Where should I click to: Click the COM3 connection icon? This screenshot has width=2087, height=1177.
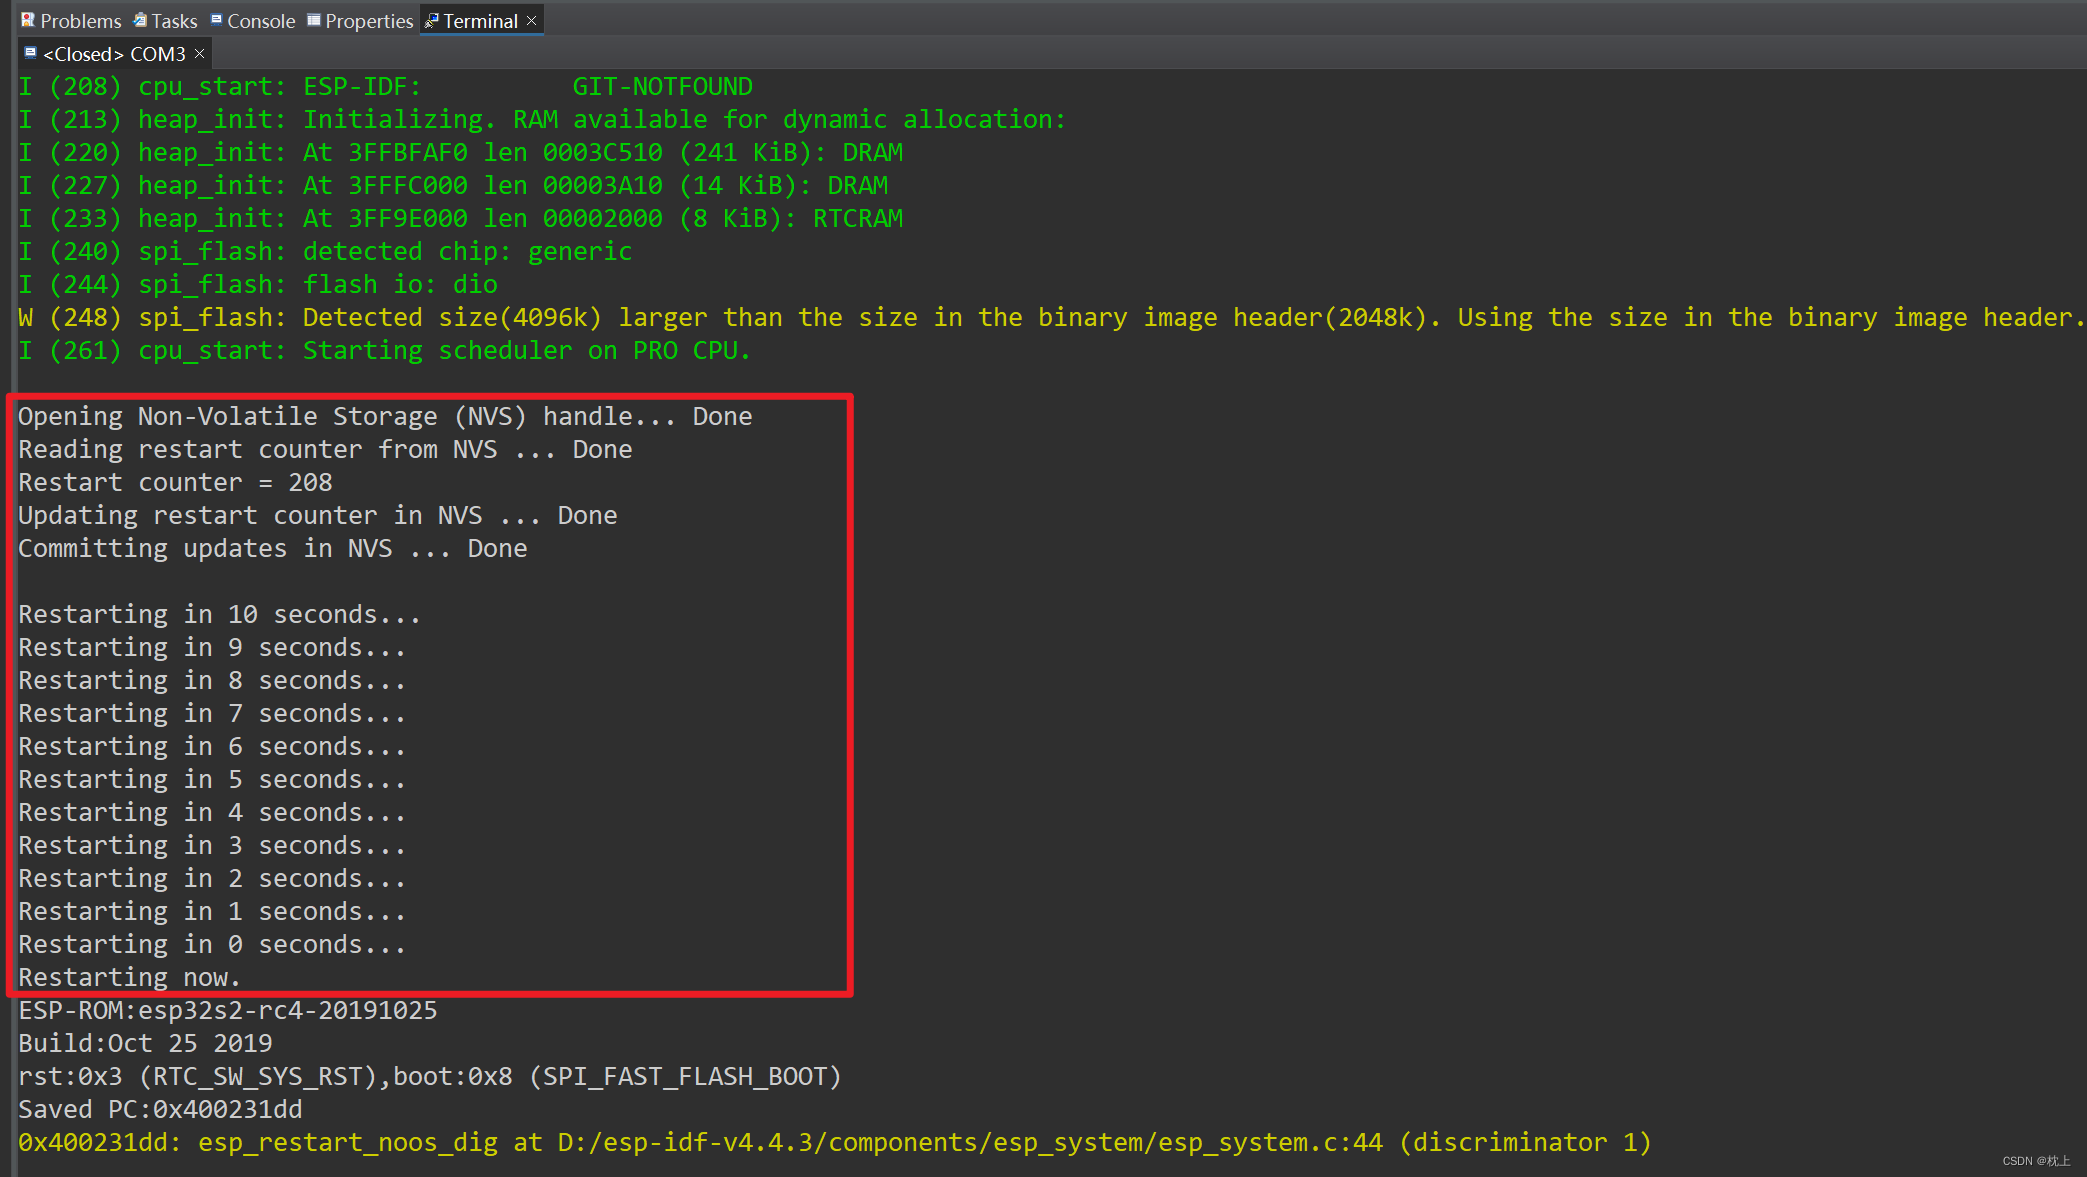point(30,53)
